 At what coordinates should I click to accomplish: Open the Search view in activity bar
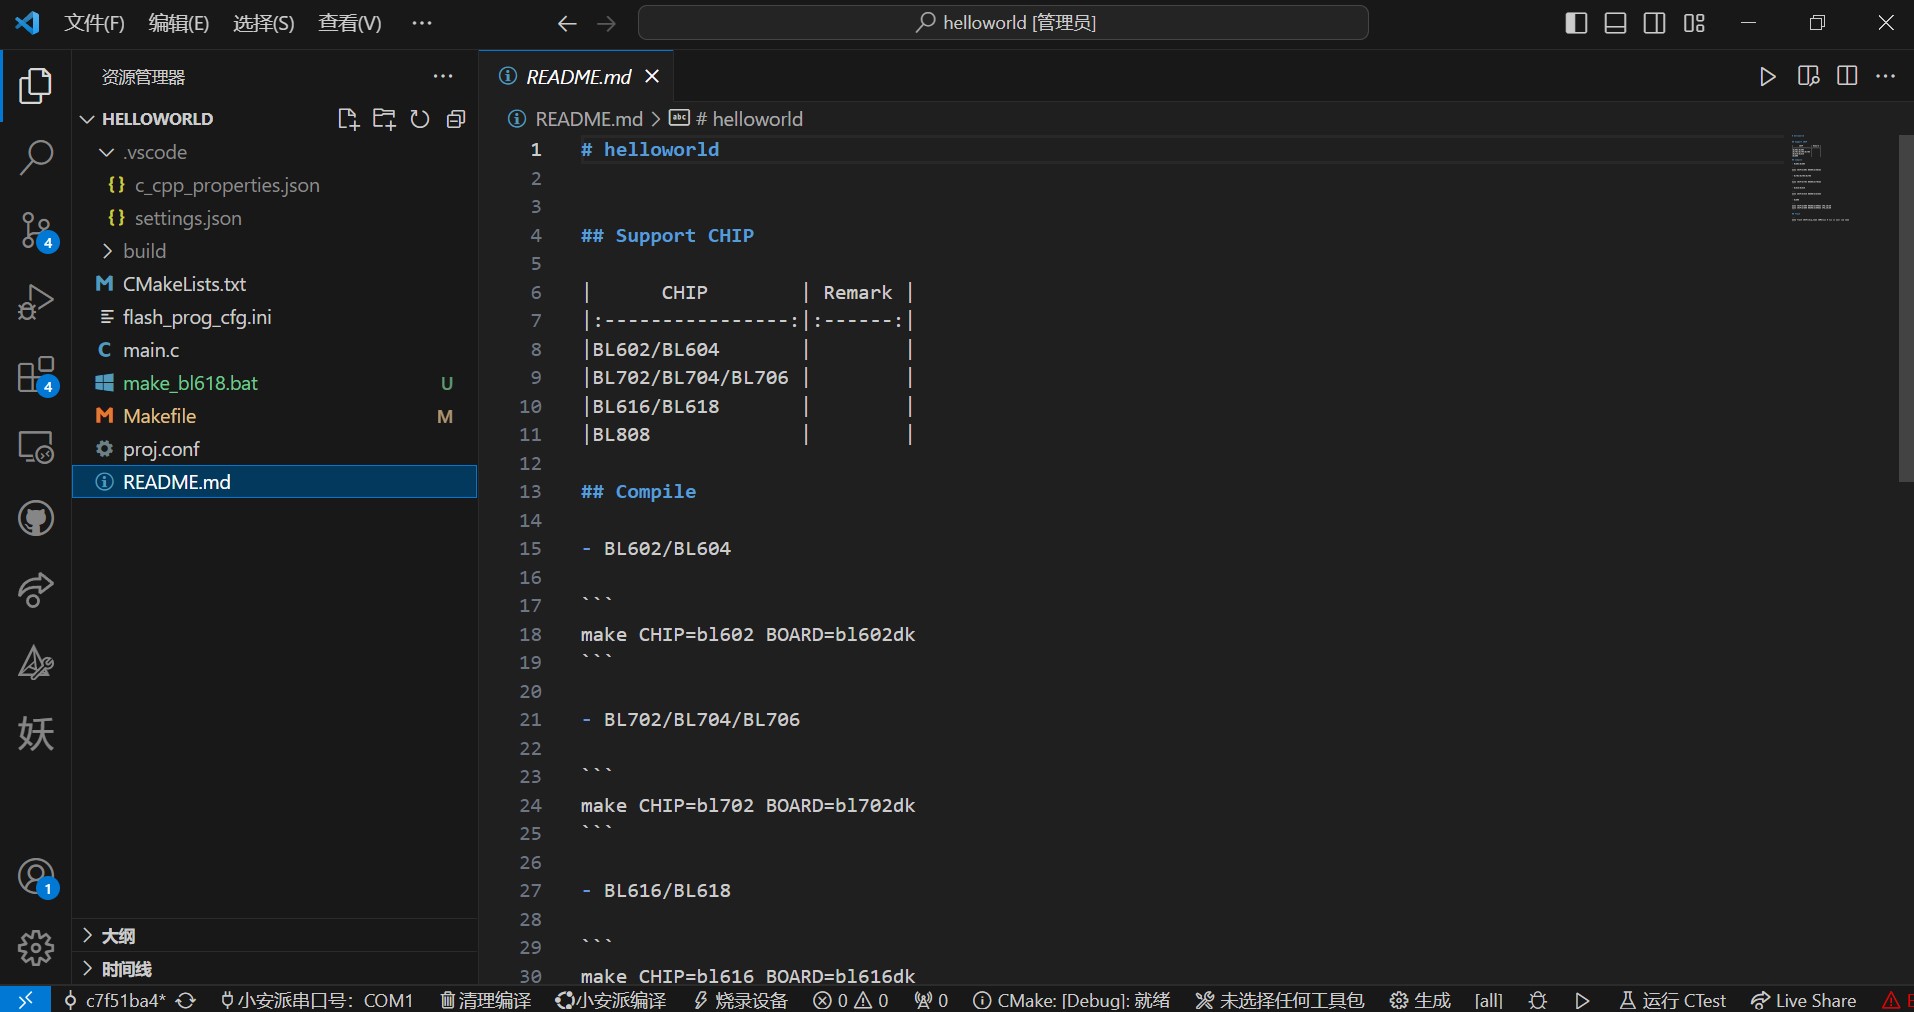pos(36,157)
